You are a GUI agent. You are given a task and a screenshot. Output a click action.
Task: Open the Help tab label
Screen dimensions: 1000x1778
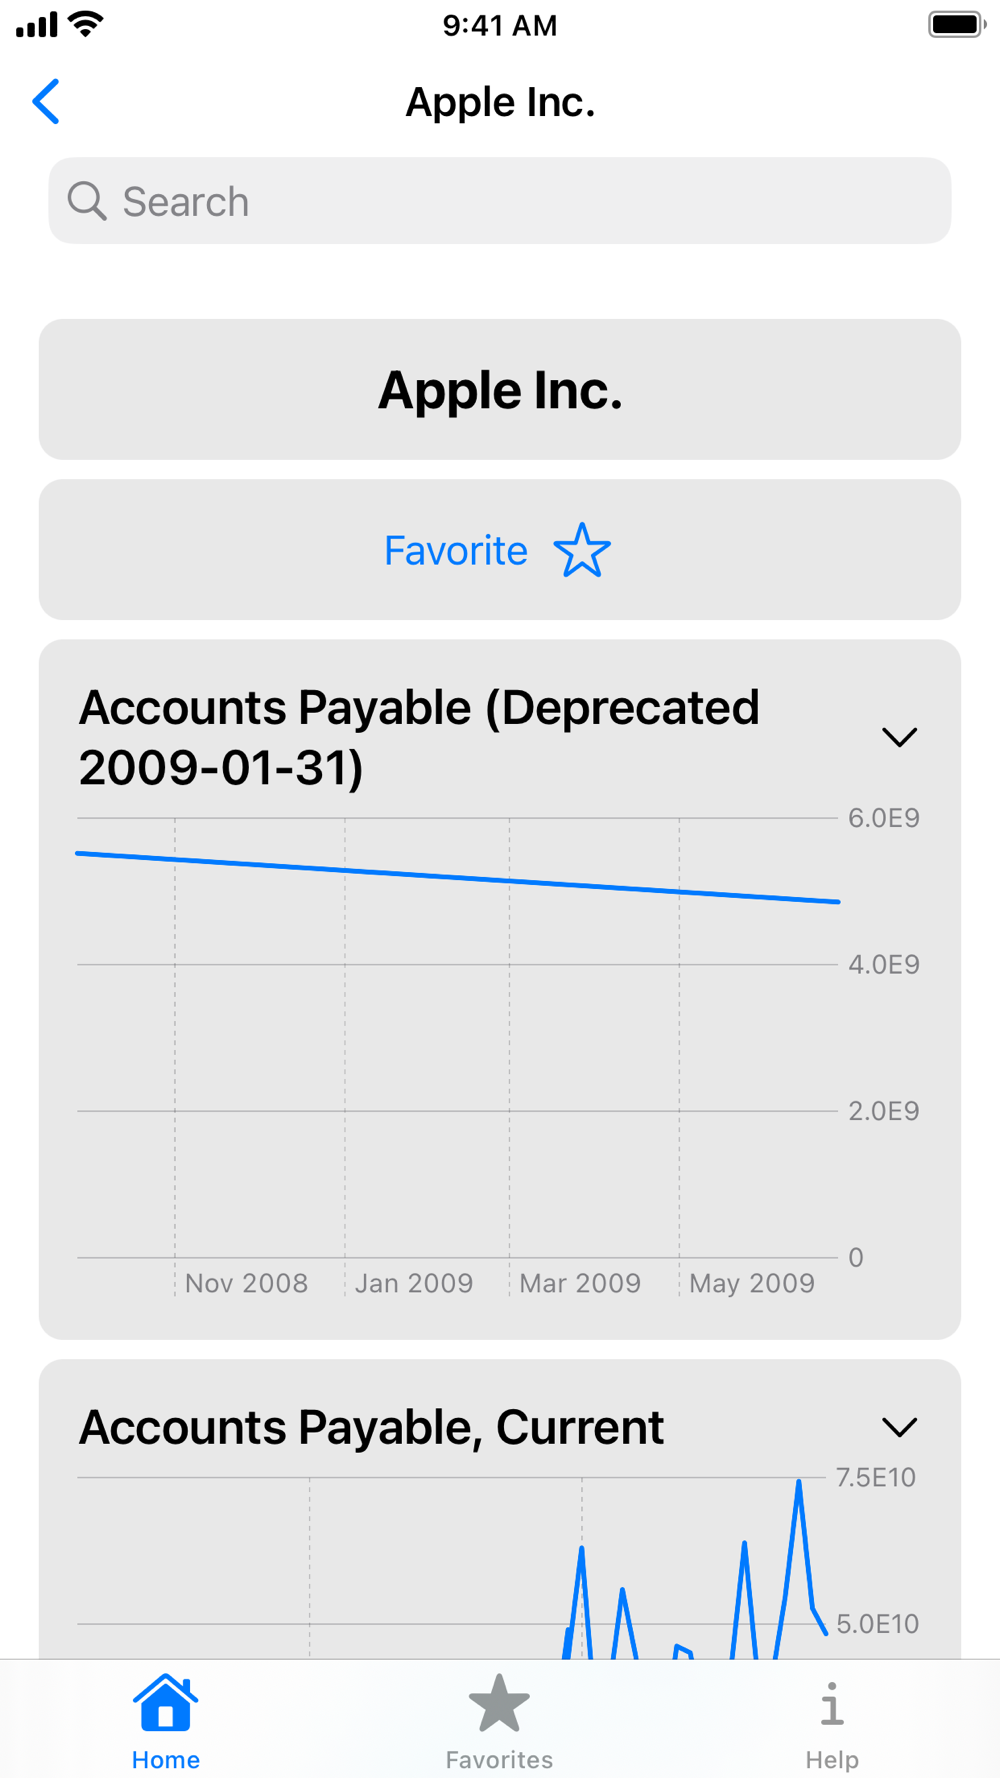831,1759
